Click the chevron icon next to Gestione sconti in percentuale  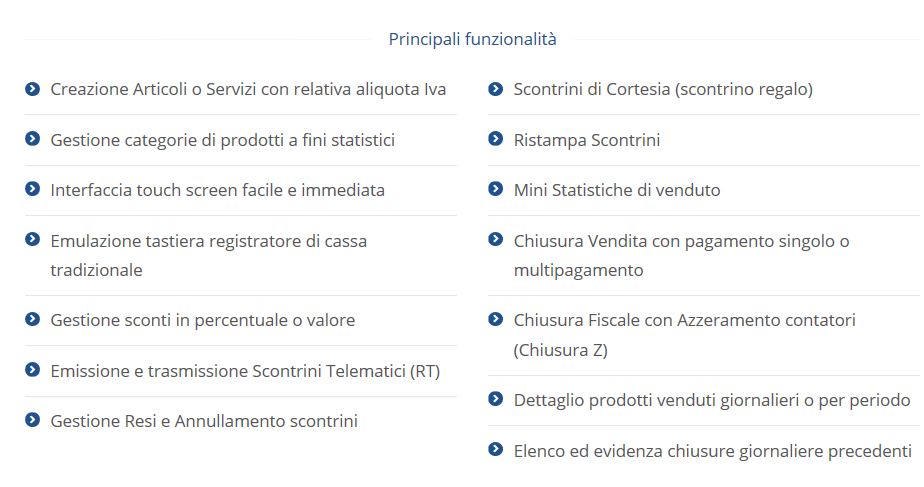[x=32, y=319]
